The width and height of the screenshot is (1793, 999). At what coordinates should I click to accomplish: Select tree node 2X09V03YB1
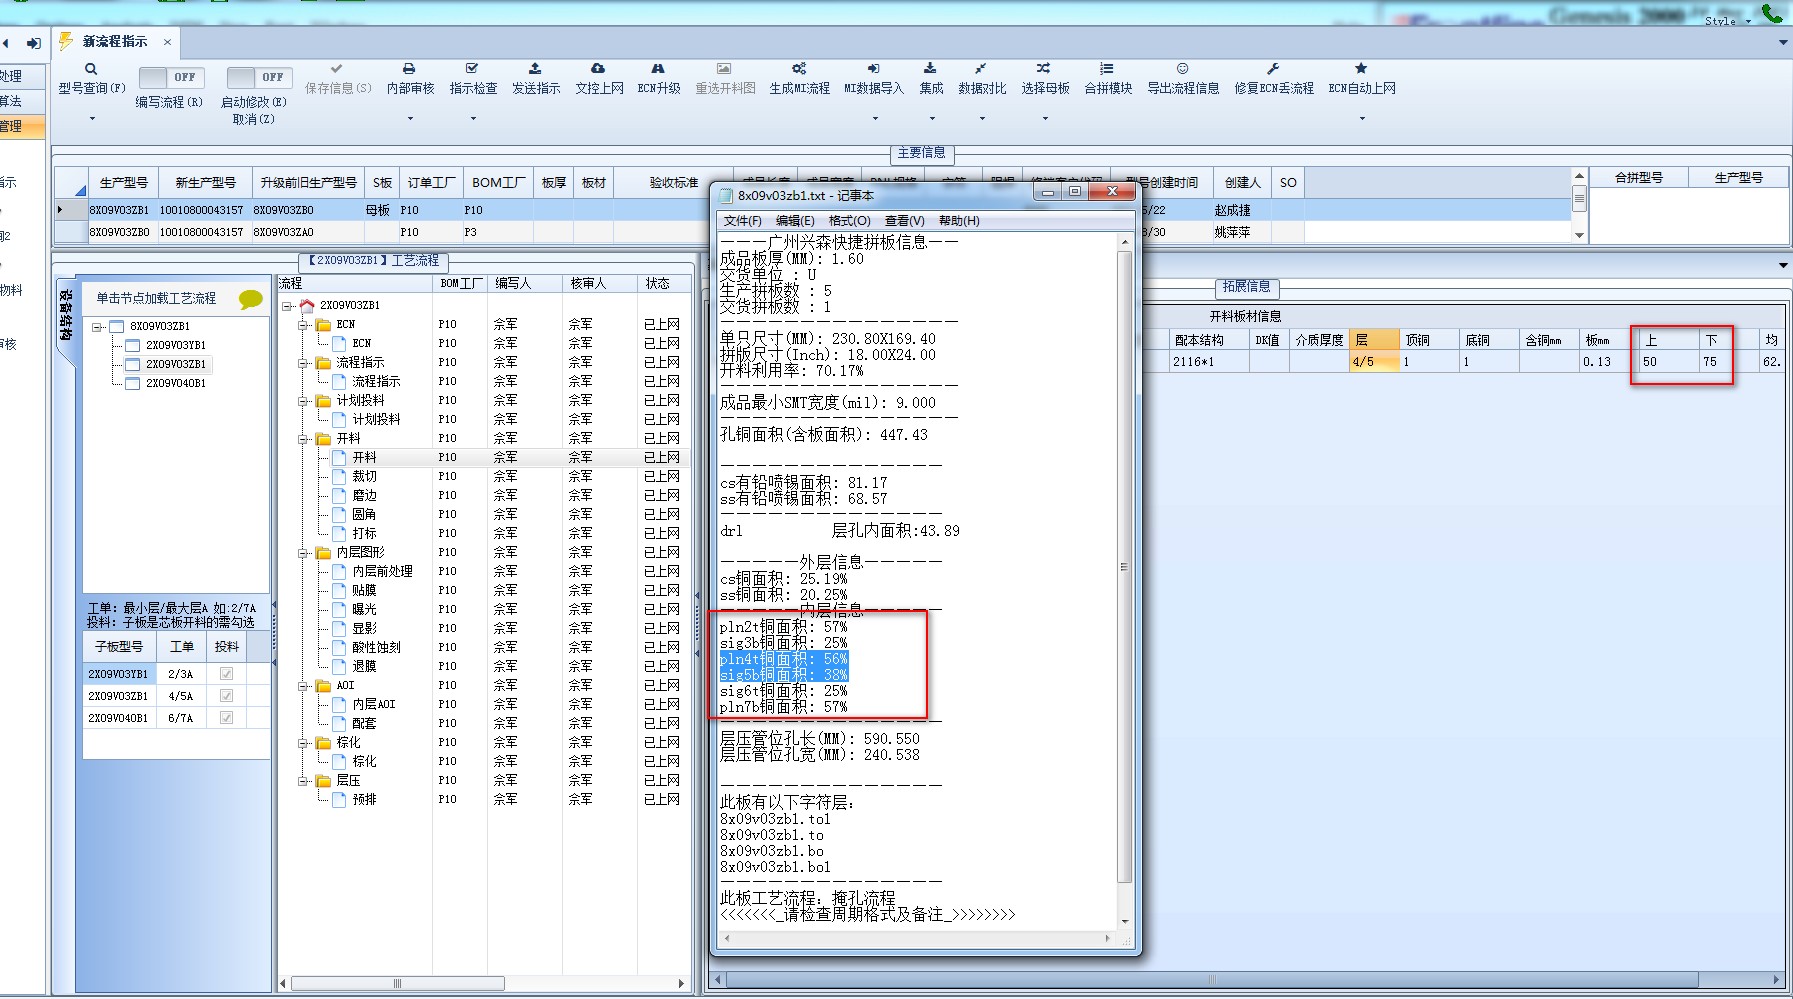(176, 346)
